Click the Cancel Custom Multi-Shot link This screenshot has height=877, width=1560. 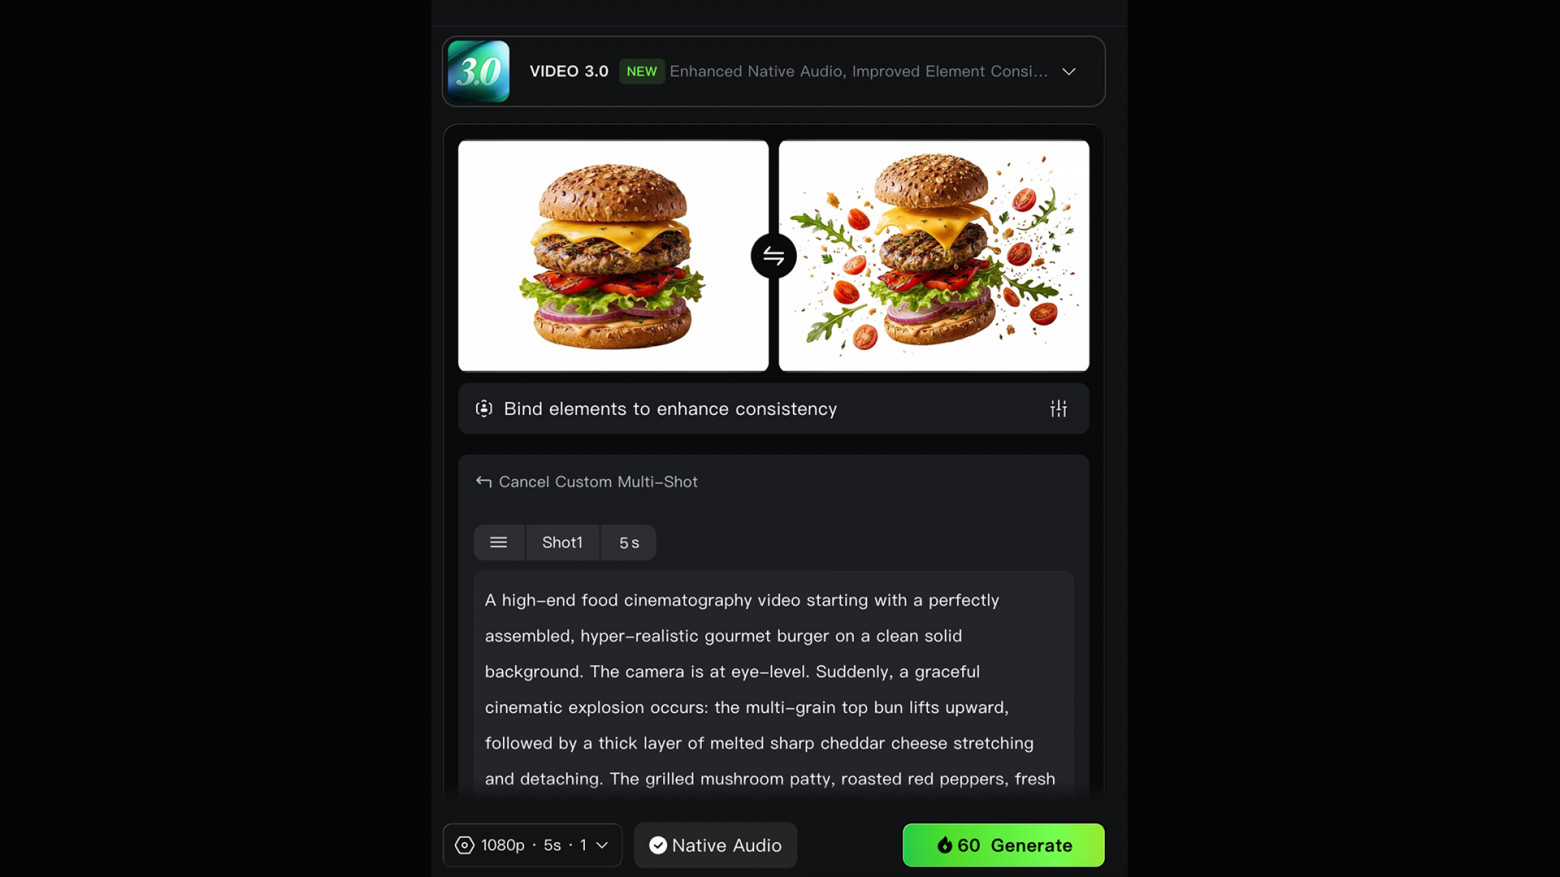pyautogui.click(x=598, y=482)
